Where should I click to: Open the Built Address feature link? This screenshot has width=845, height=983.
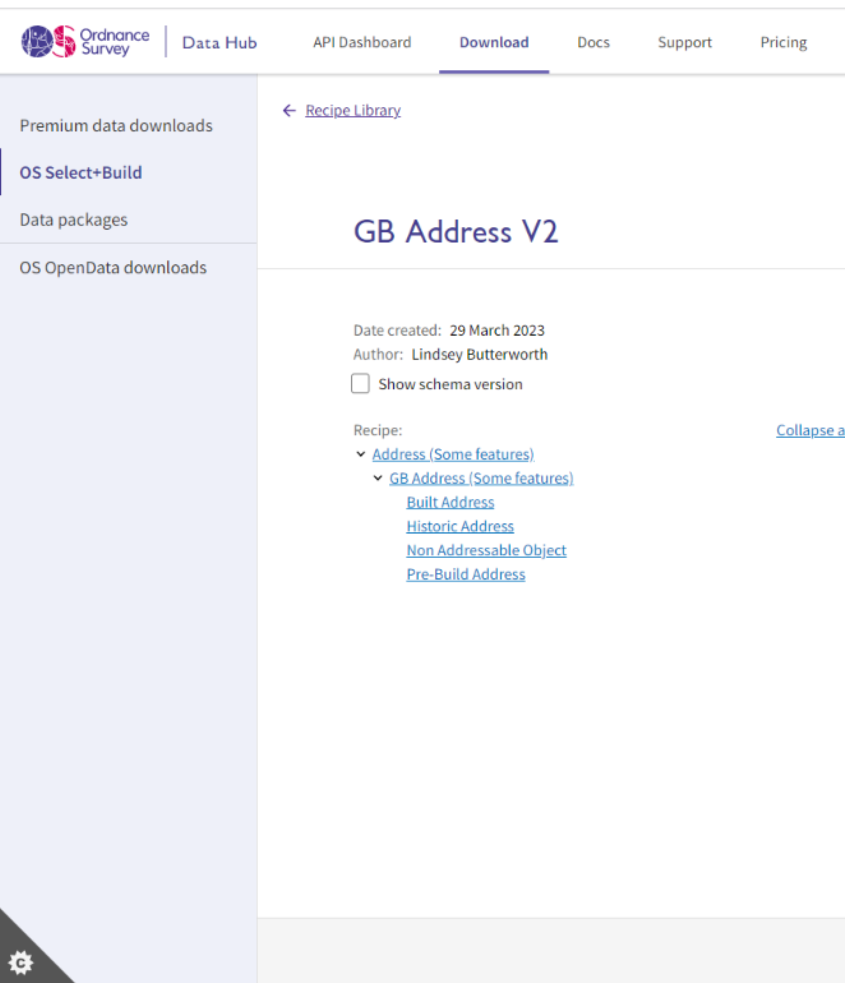point(450,502)
